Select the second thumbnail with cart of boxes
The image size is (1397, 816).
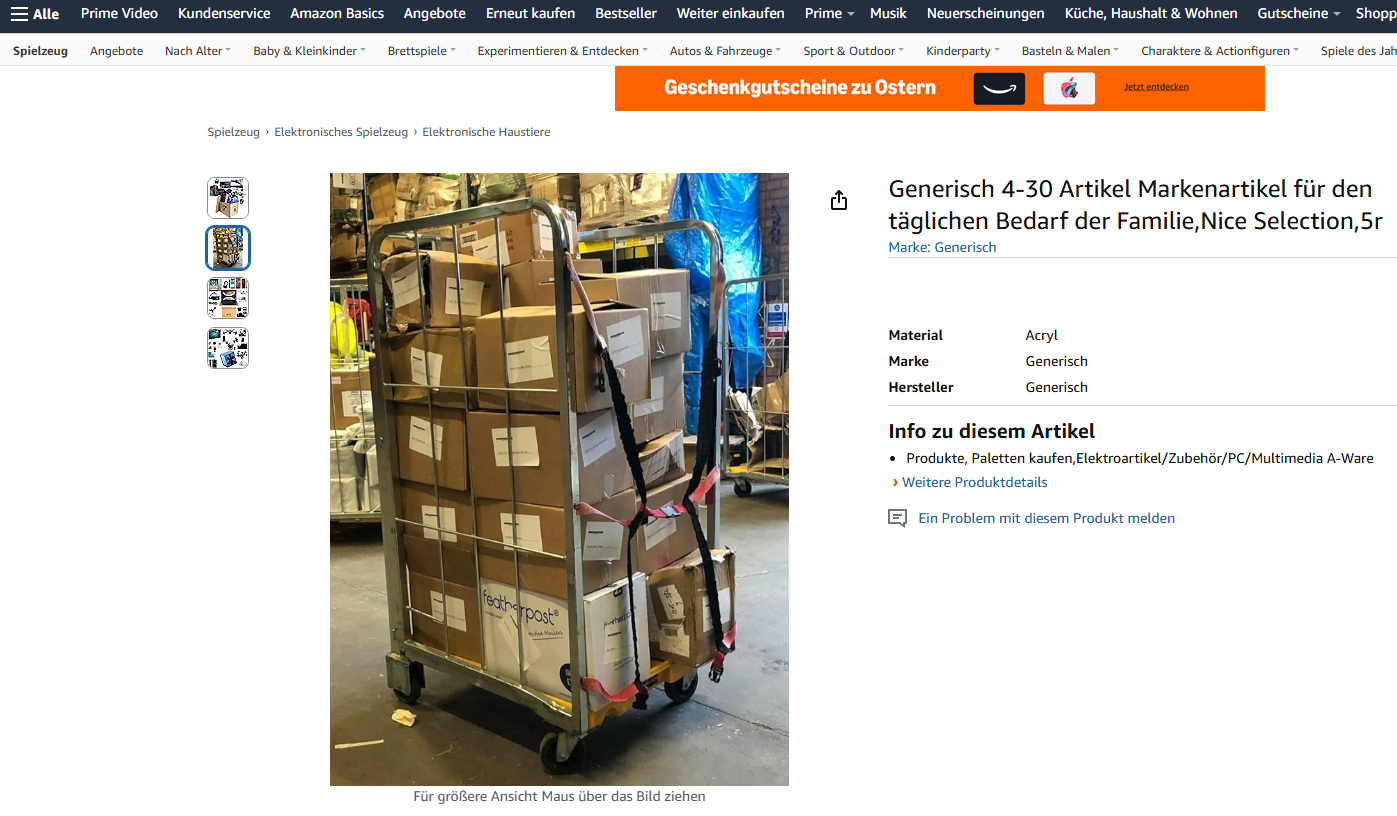pyautogui.click(x=228, y=248)
